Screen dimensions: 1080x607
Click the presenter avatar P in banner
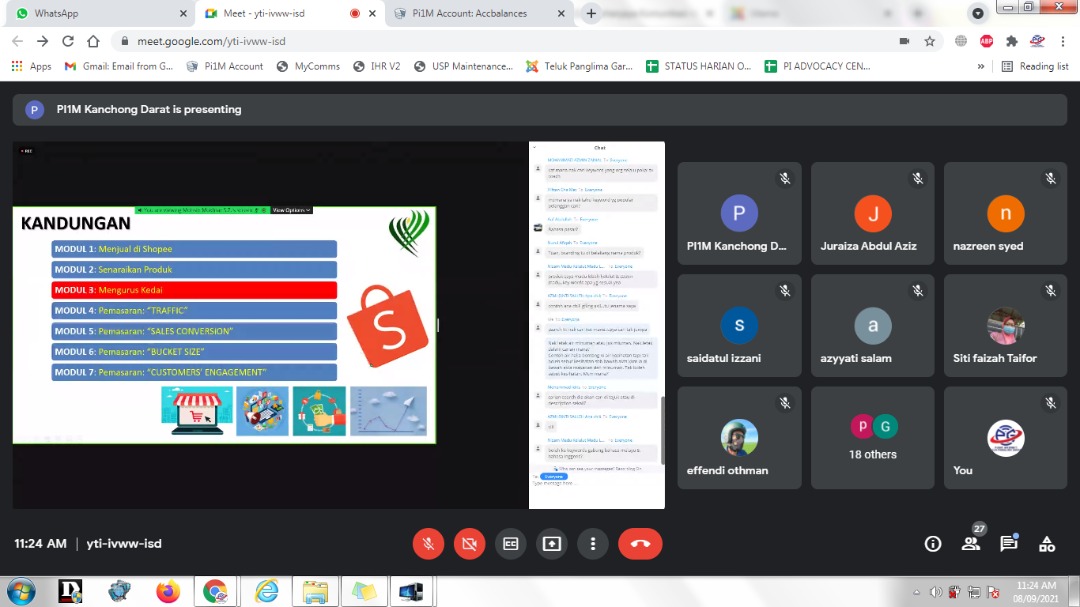[x=34, y=110]
